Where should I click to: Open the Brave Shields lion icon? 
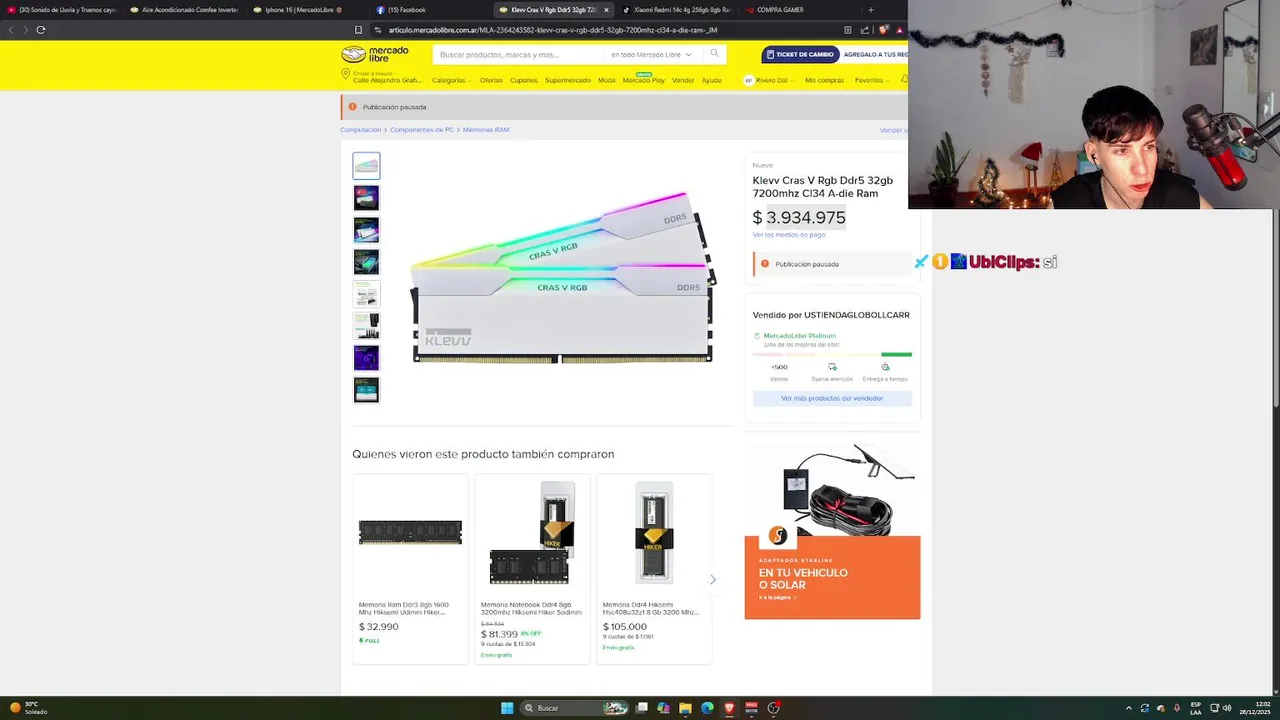(x=883, y=30)
